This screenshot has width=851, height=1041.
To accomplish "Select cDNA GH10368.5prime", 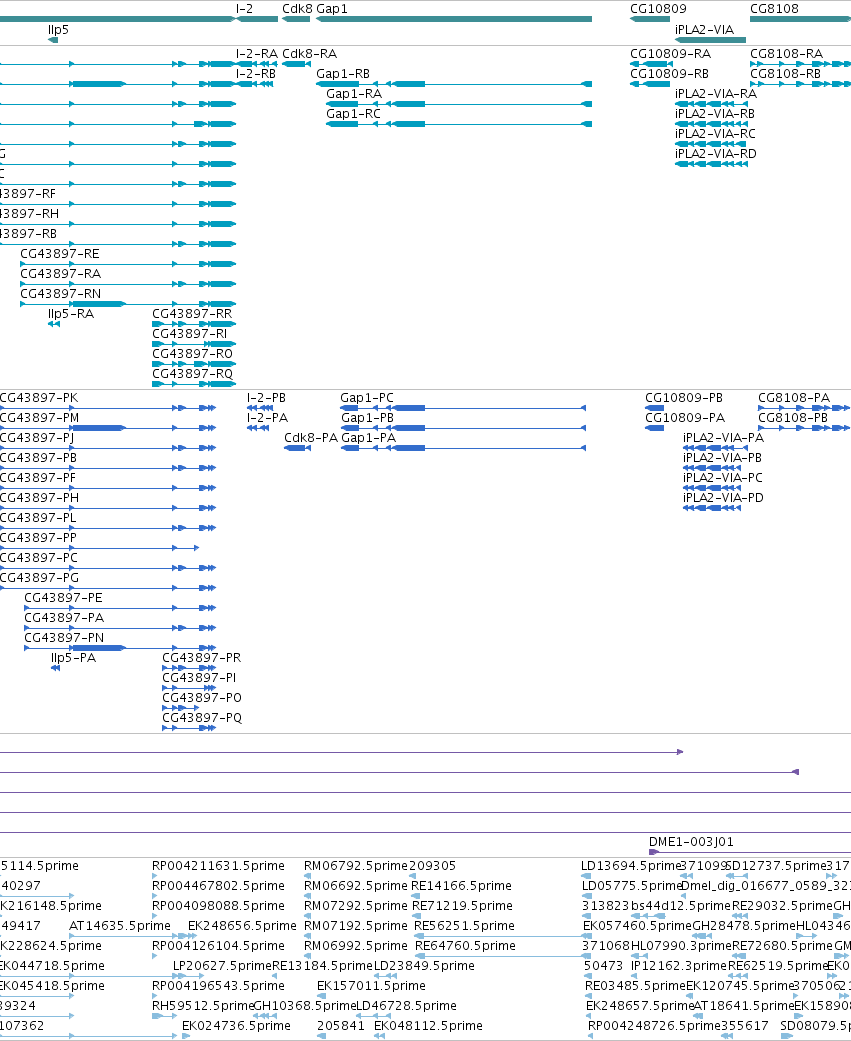I will coord(304,1005).
